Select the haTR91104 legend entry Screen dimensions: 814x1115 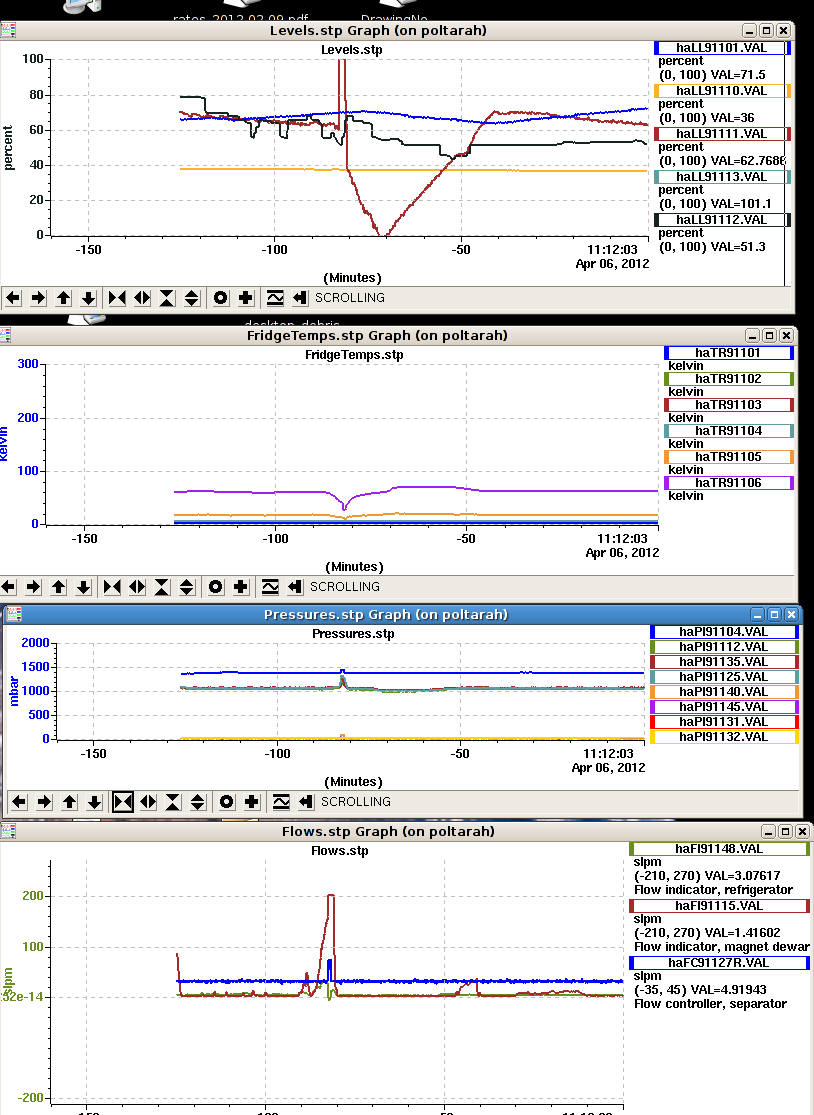[x=729, y=431]
